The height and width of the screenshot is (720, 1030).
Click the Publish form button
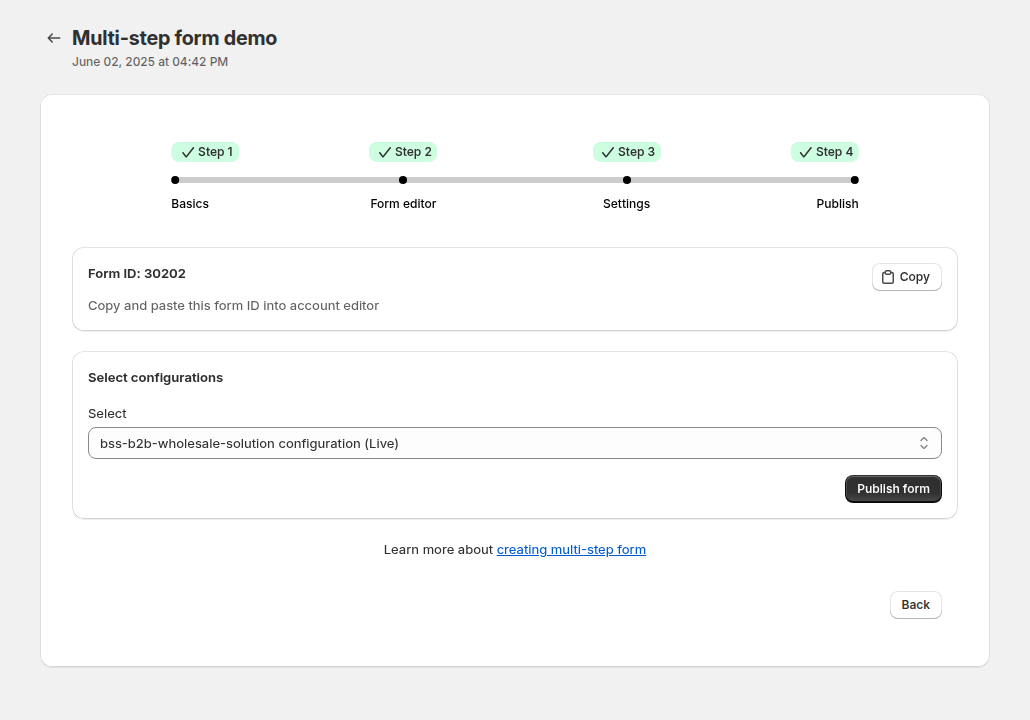pyautogui.click(x=893, y=489)
